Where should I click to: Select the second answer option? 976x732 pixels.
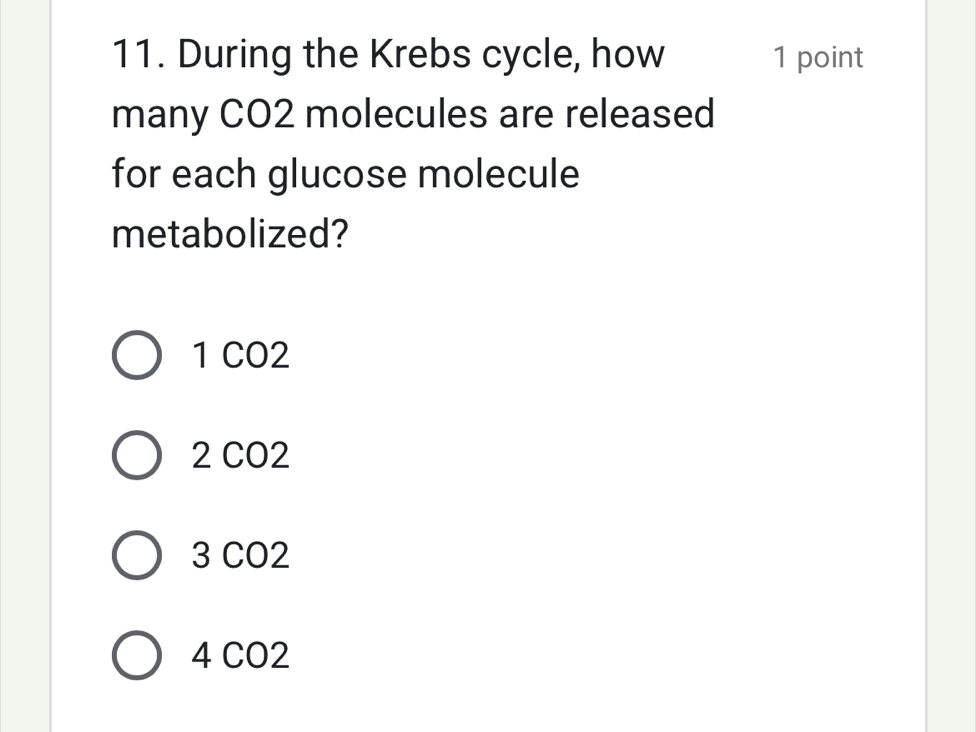coord(137,456)
